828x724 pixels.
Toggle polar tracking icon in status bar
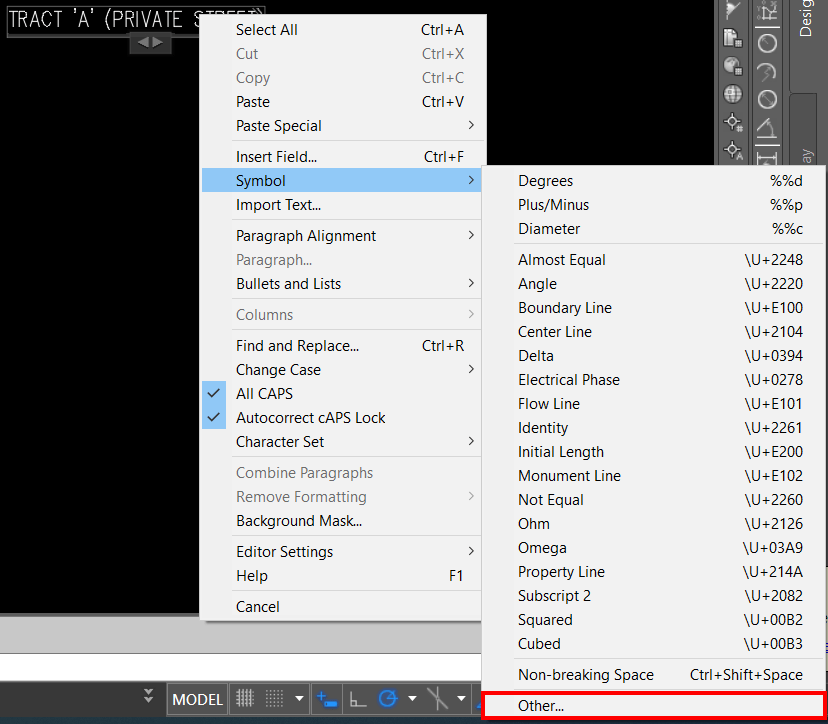(388, 698)
